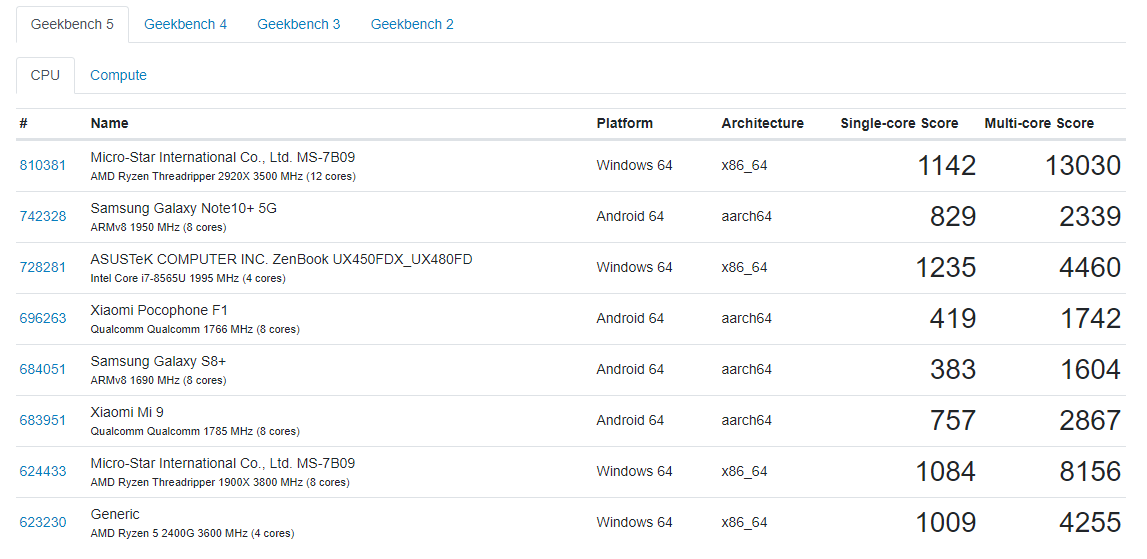Viewport: 1147px width, 559px height.
Task: Open result link 623230
Action: 42,522
